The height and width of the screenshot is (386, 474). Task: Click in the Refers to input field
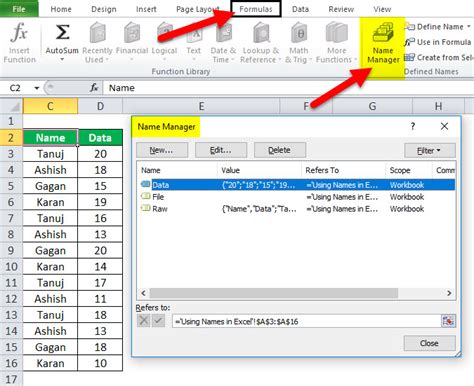click(x=307, y=321)
